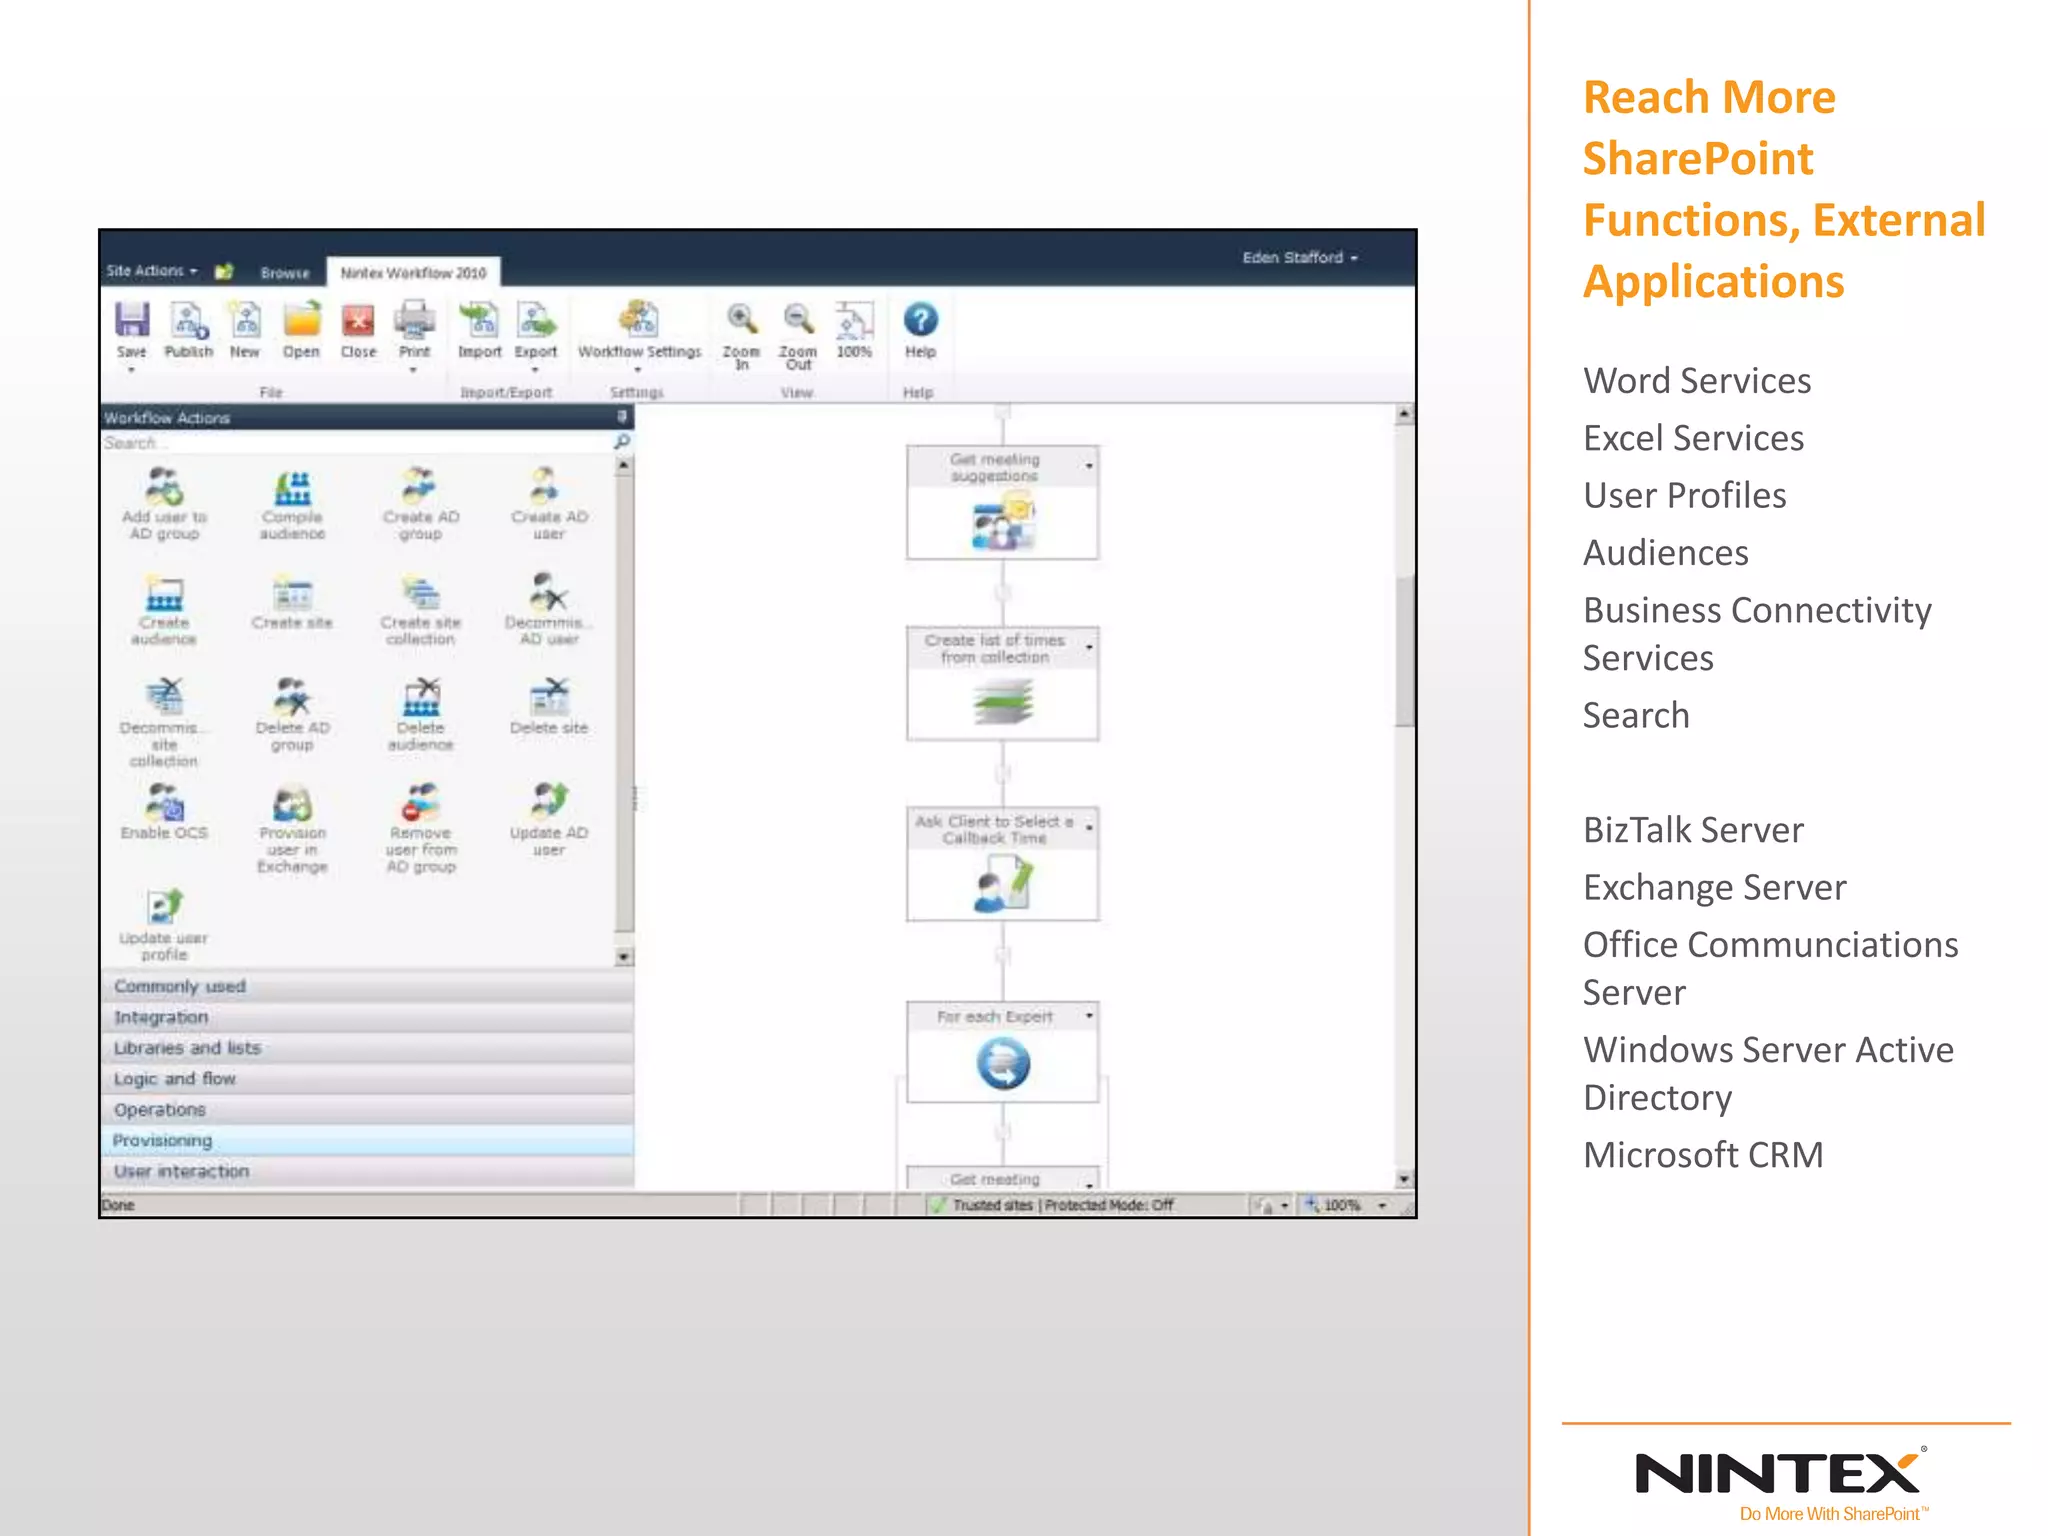
Task: Select Create AD group action
Action: tap(421, 504)
